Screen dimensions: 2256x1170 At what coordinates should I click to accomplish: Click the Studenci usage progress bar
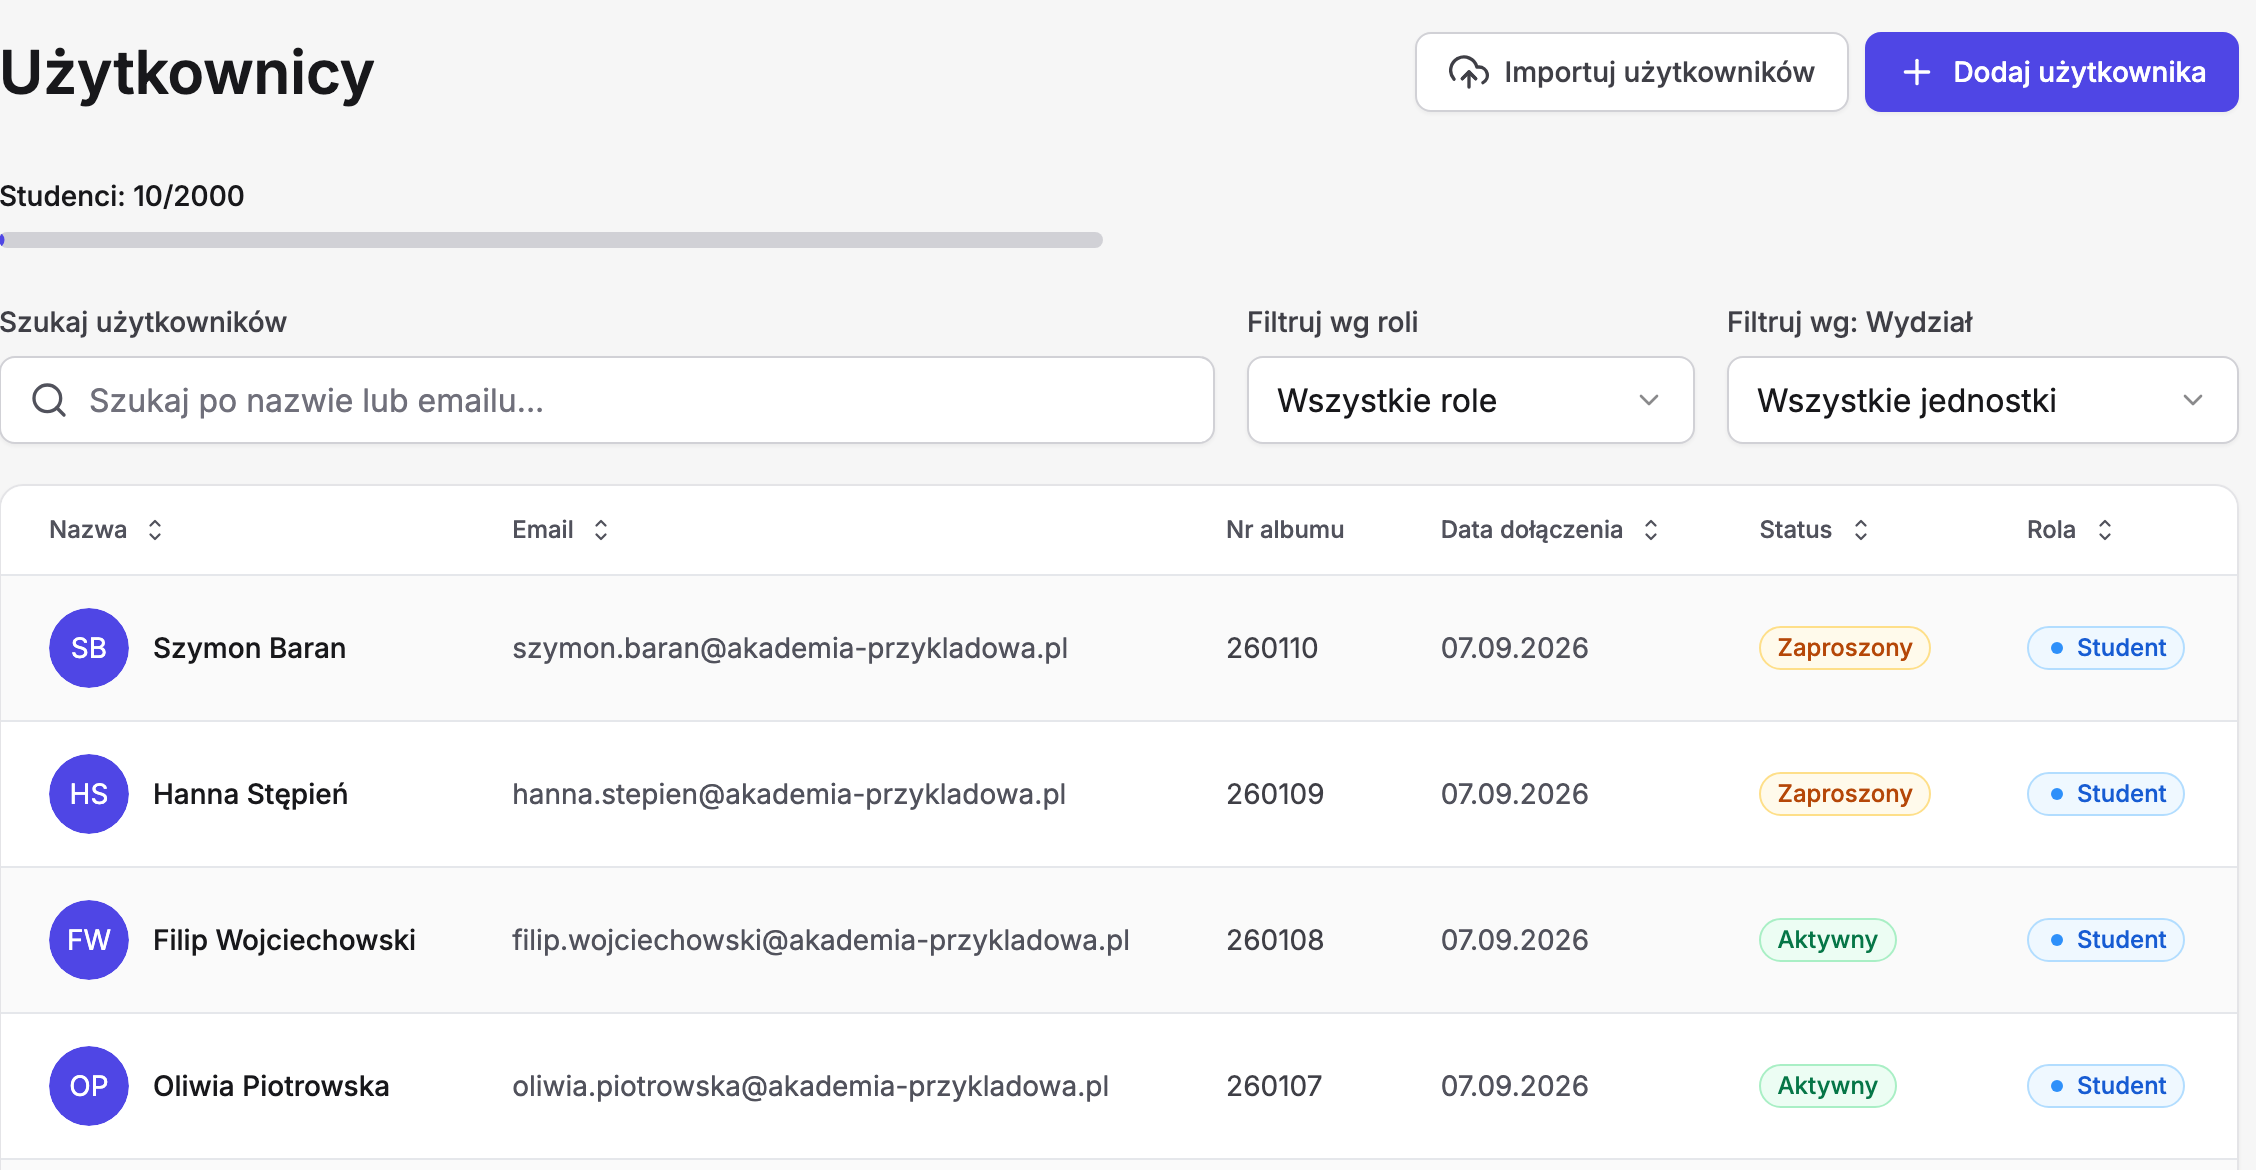[x=551, y=240]
